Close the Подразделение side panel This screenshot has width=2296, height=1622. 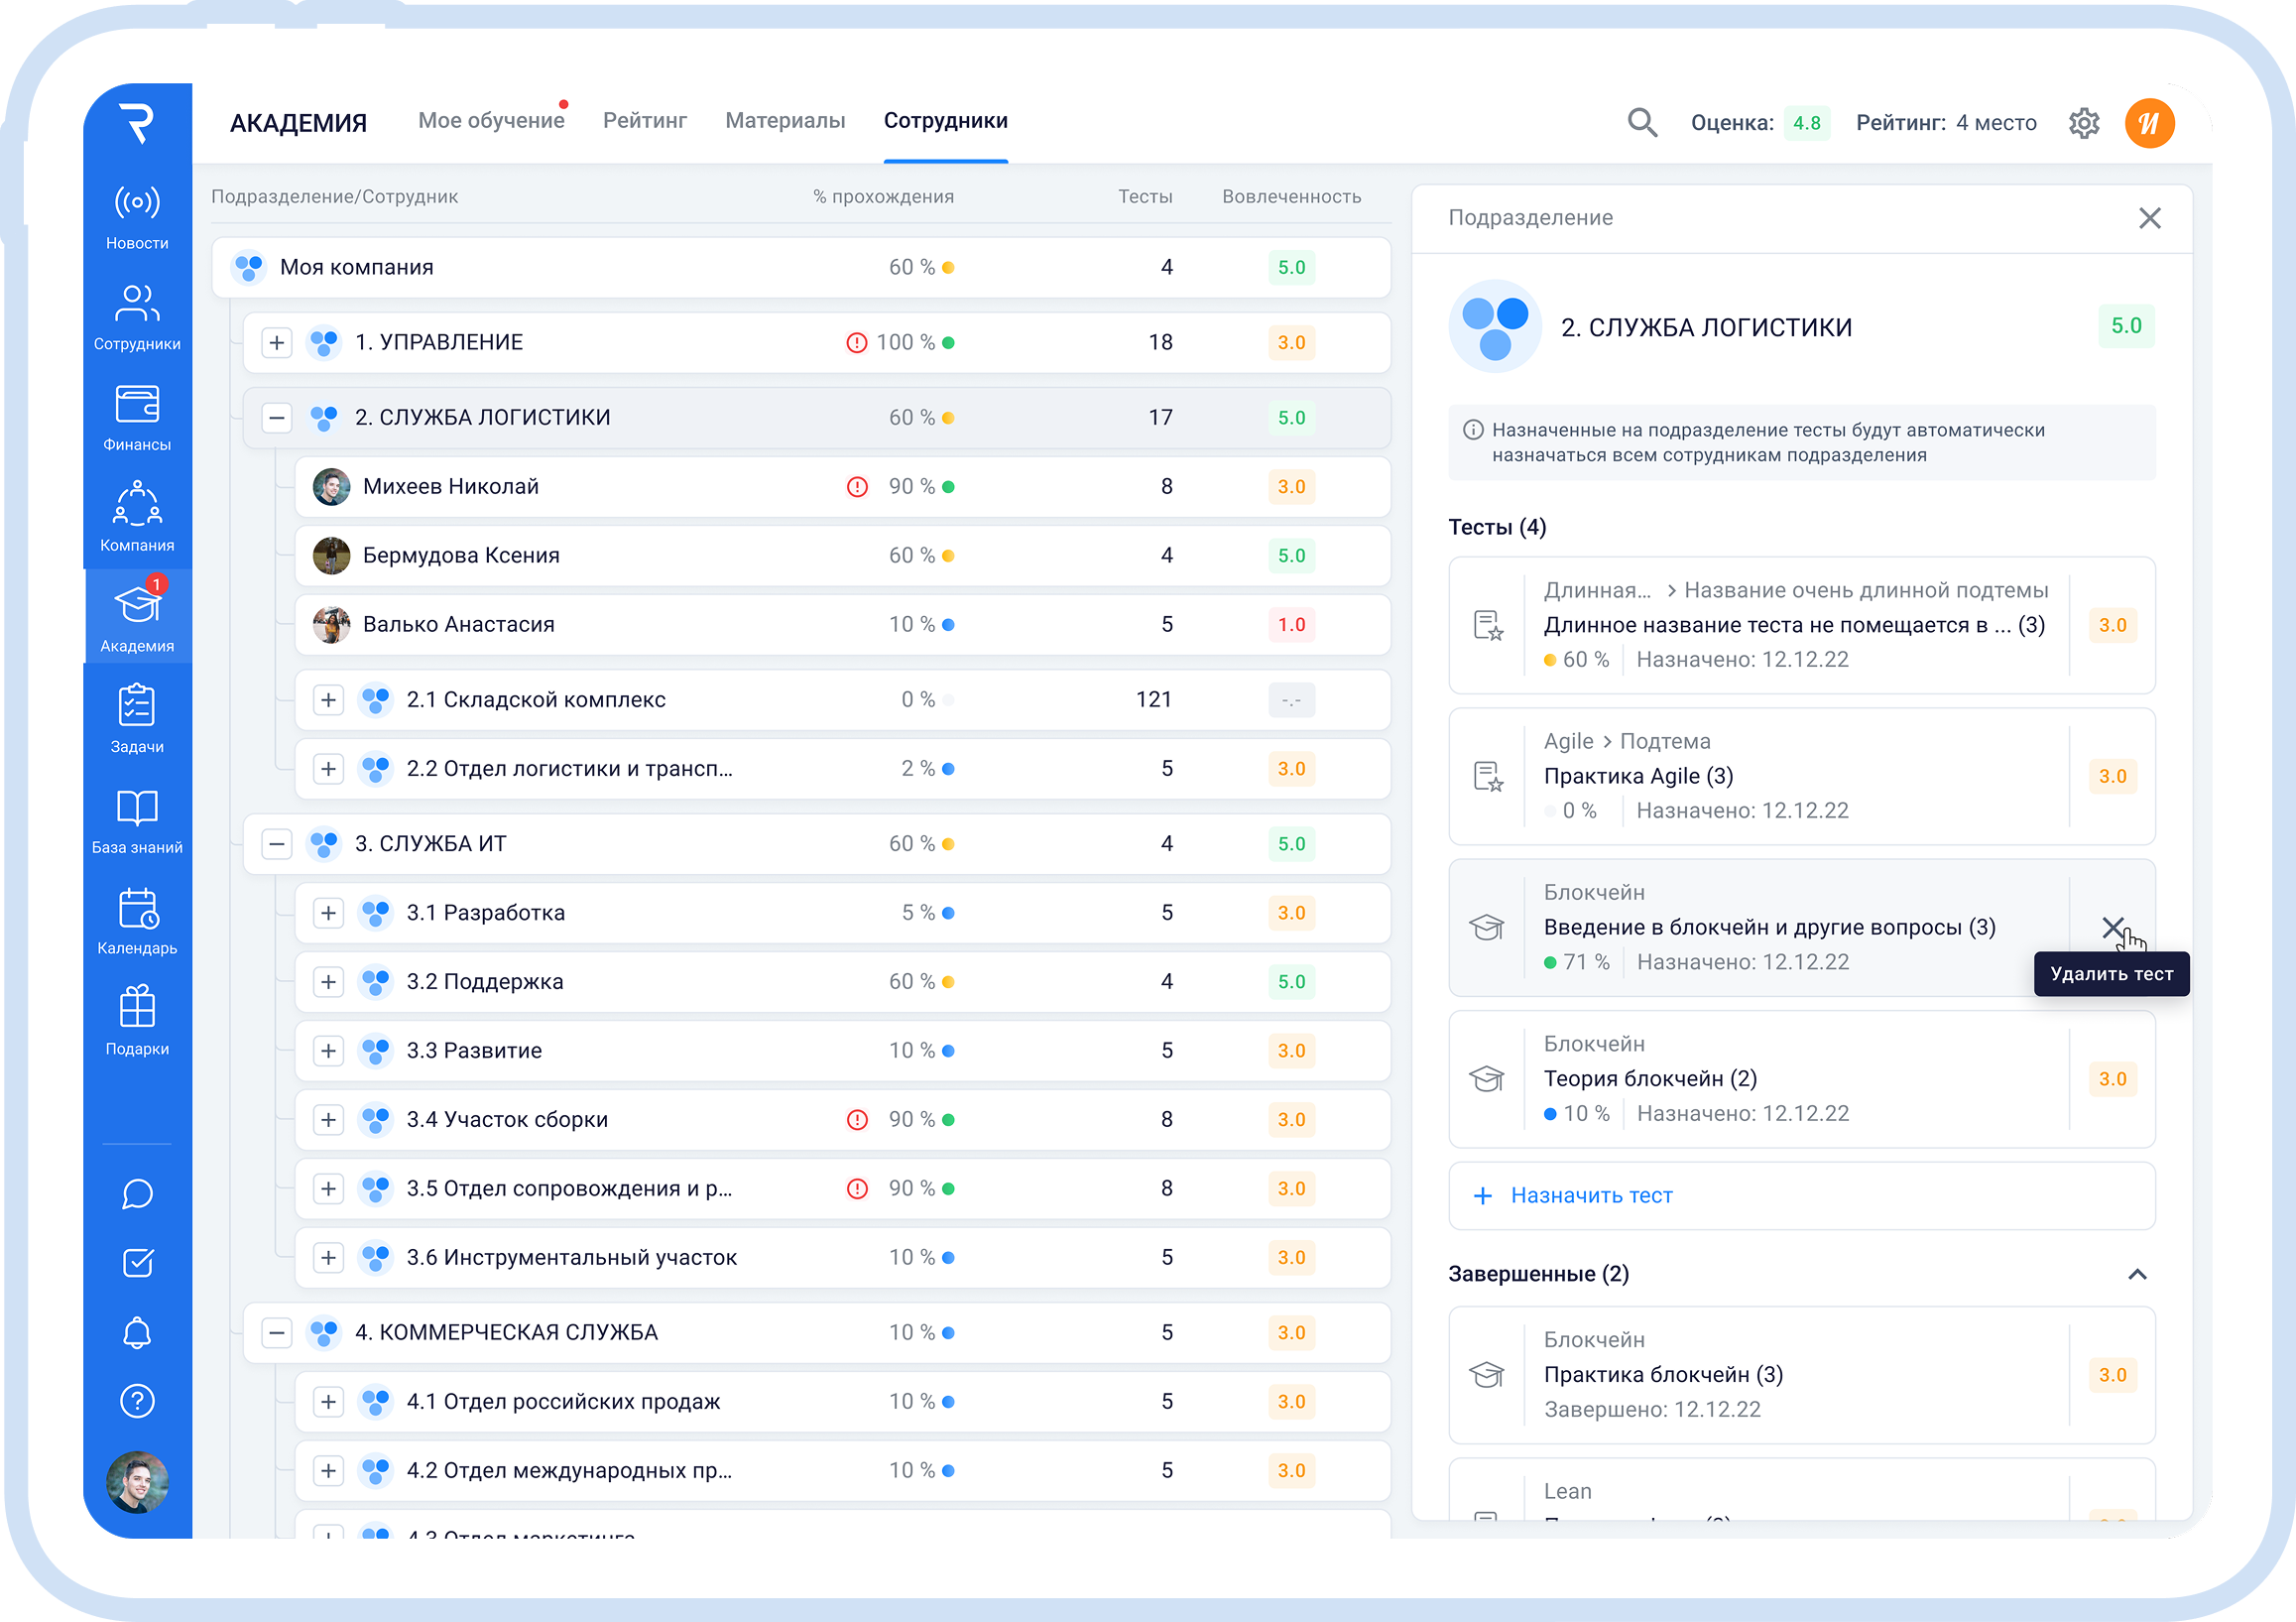pos(2150,218)
